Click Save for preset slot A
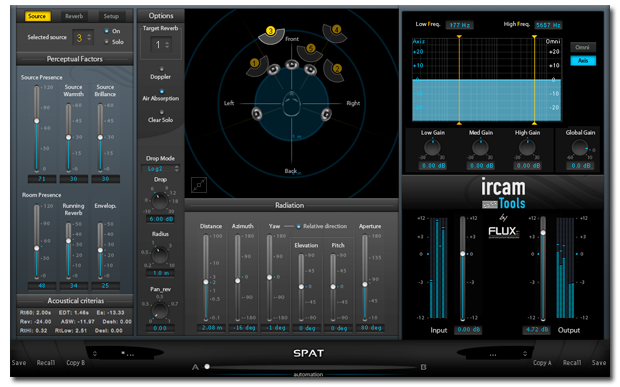 [19, 363]
